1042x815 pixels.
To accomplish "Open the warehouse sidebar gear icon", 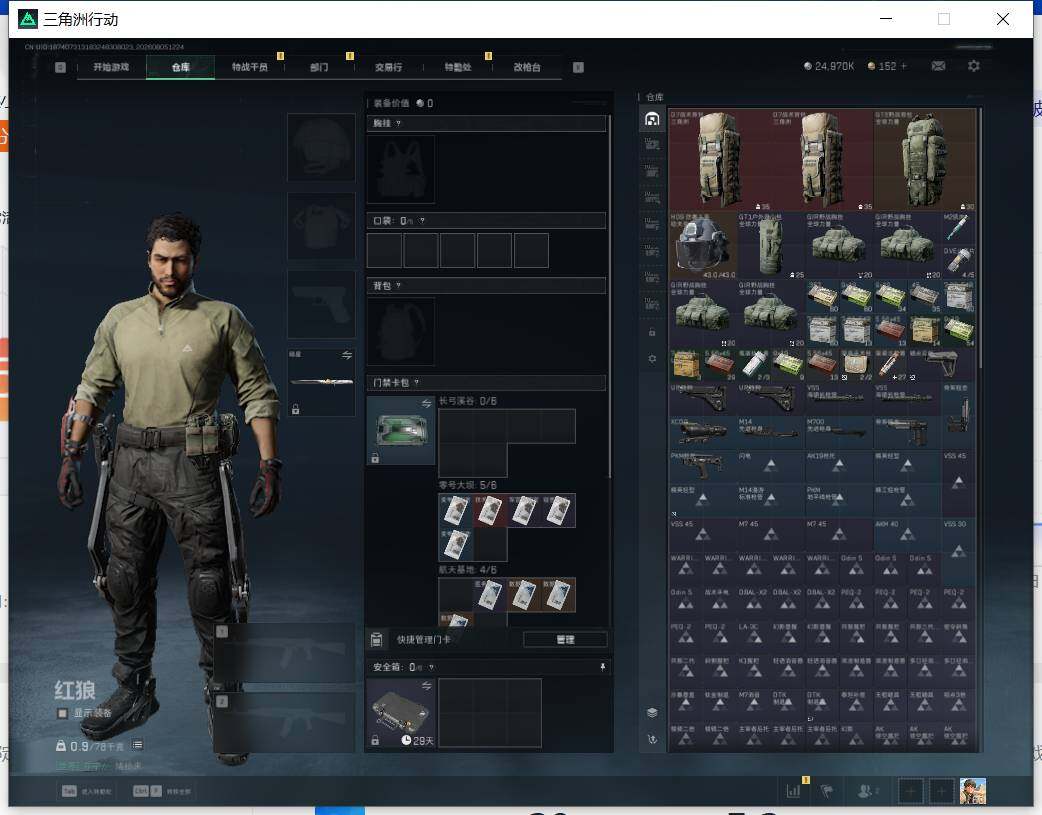I will (652, 358).
